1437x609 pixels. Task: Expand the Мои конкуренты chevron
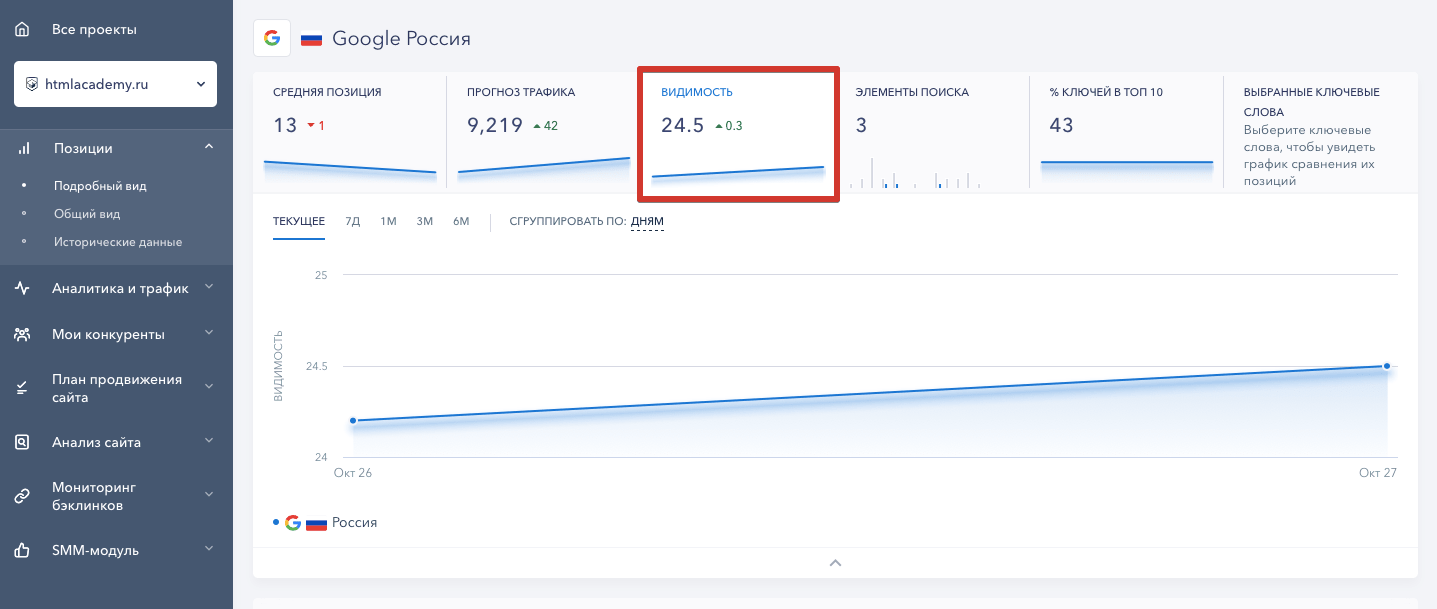click(x=209, y=333)
